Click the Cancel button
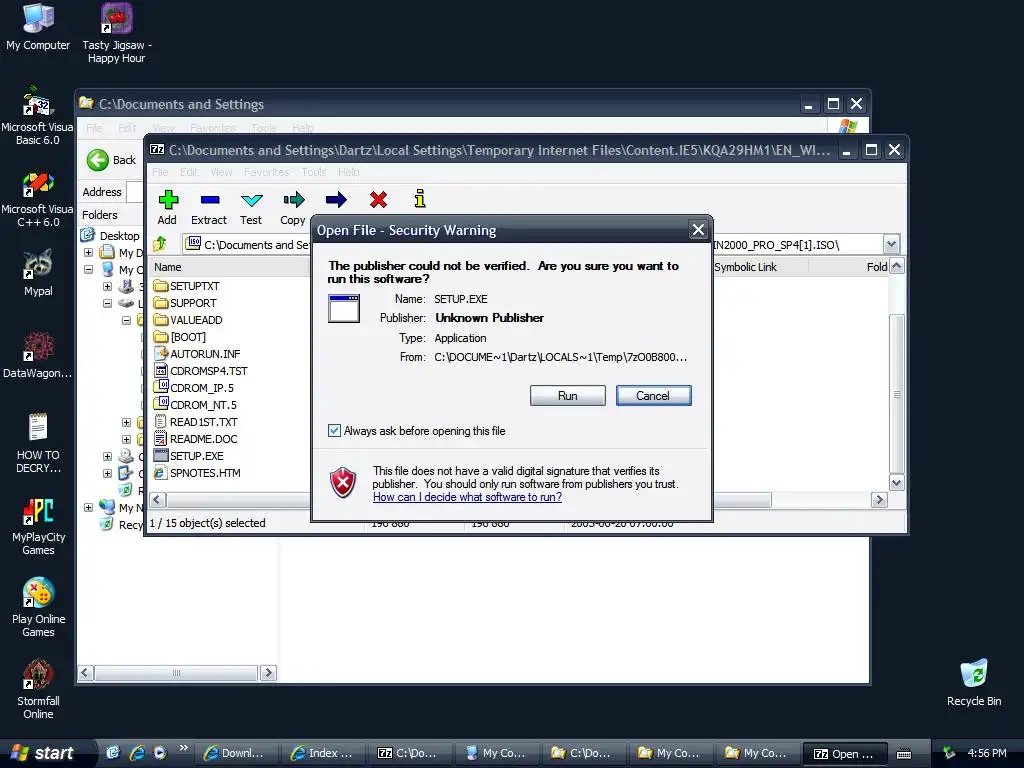Screen dimensions: 1024x768 653,395
